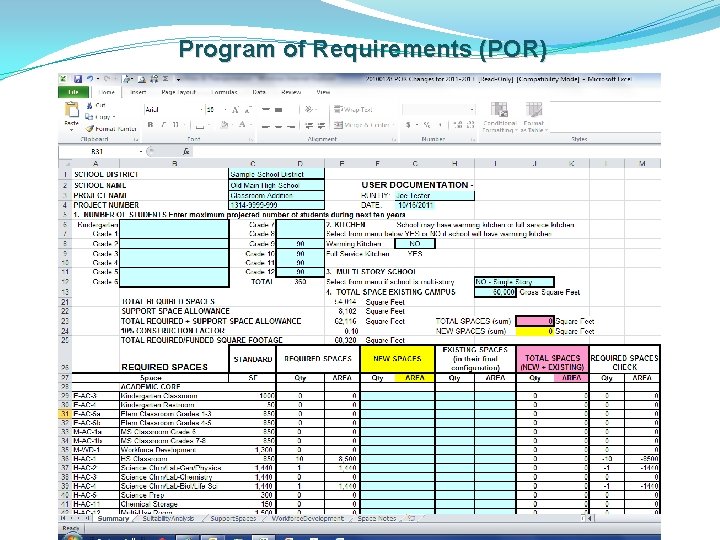
Task: Click the Top Align icon
Action: [x=266, y=110]
